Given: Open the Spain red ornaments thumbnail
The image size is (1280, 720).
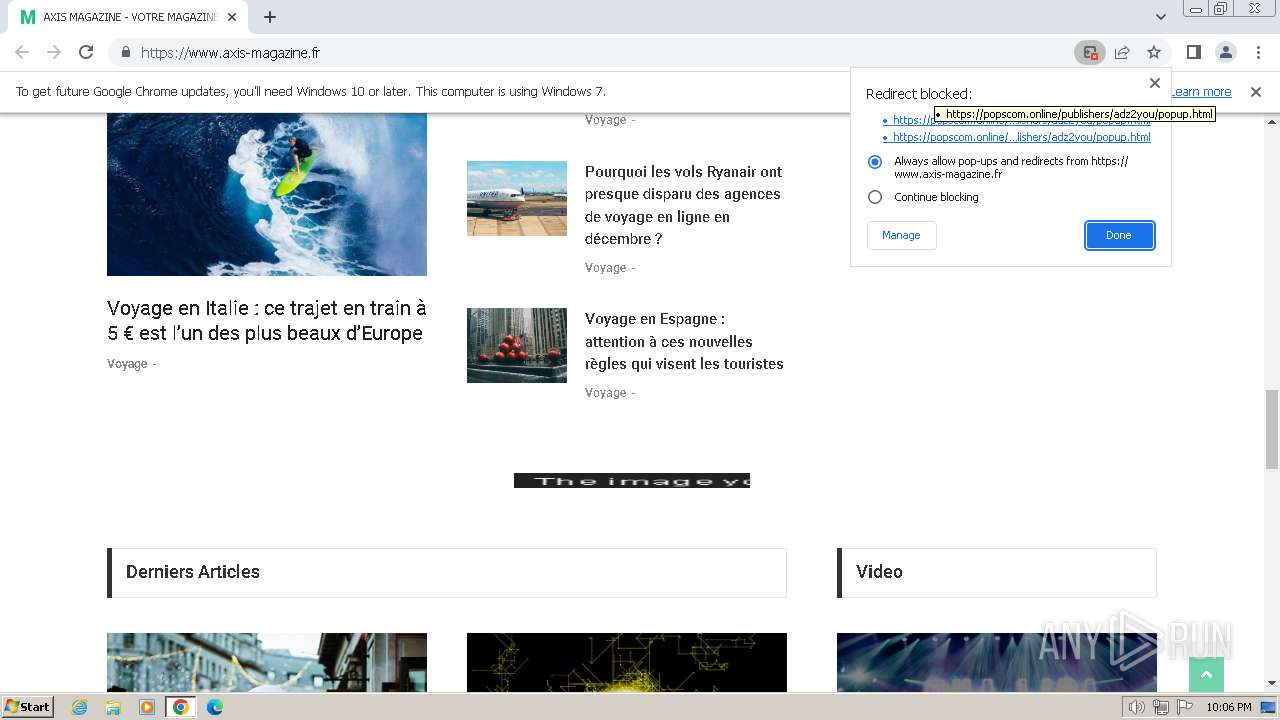Looking at the screenshot, I should click(x=517, y=345).
